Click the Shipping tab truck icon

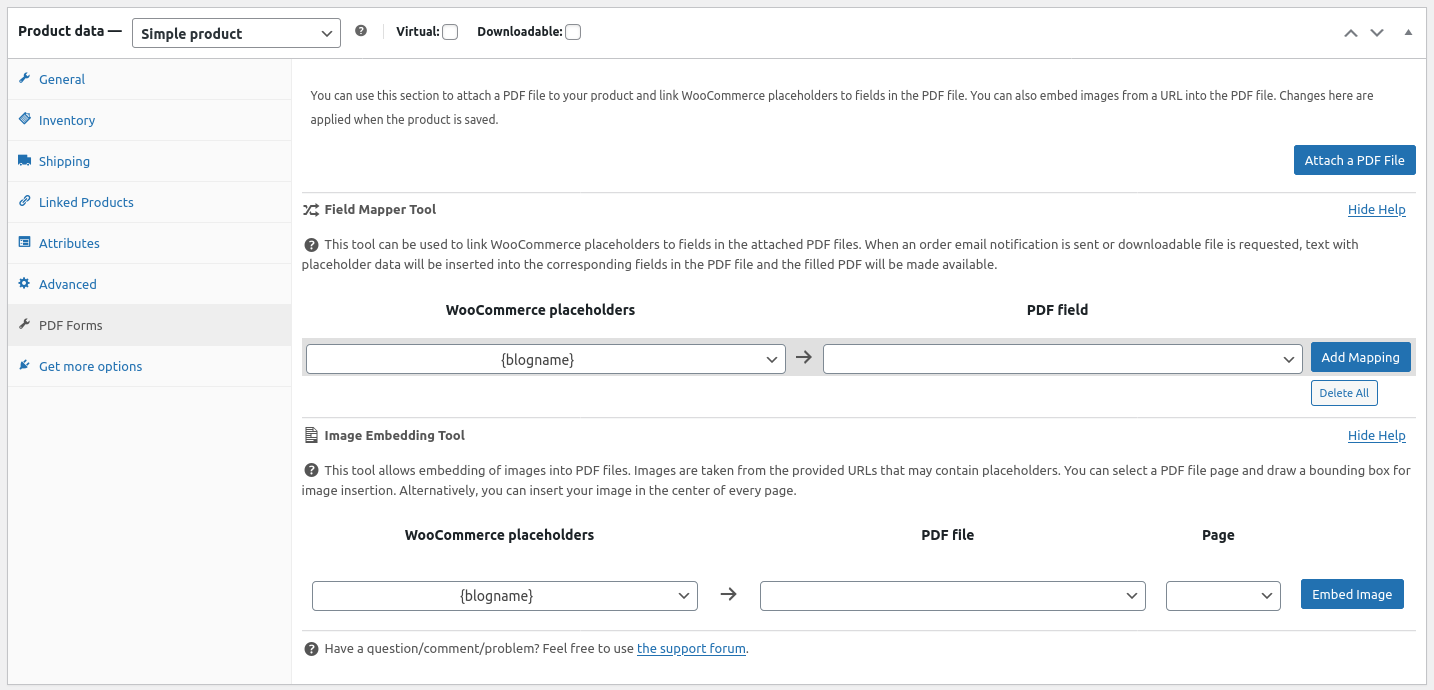pos(25,160)
